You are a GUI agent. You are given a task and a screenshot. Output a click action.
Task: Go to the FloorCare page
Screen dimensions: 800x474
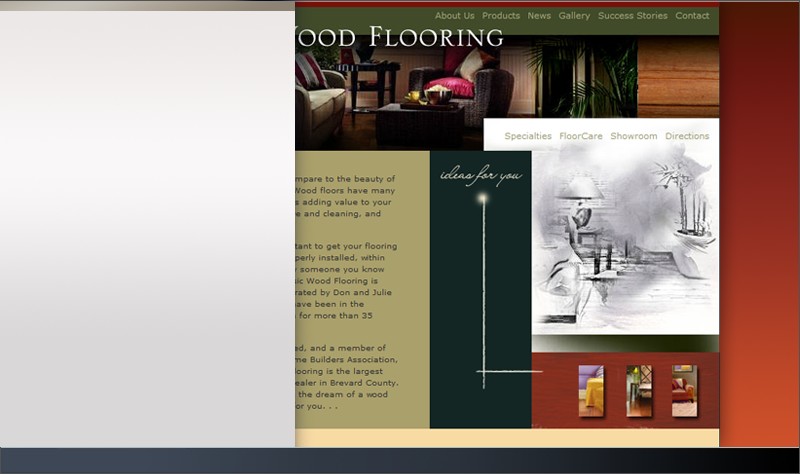(581, 136)
